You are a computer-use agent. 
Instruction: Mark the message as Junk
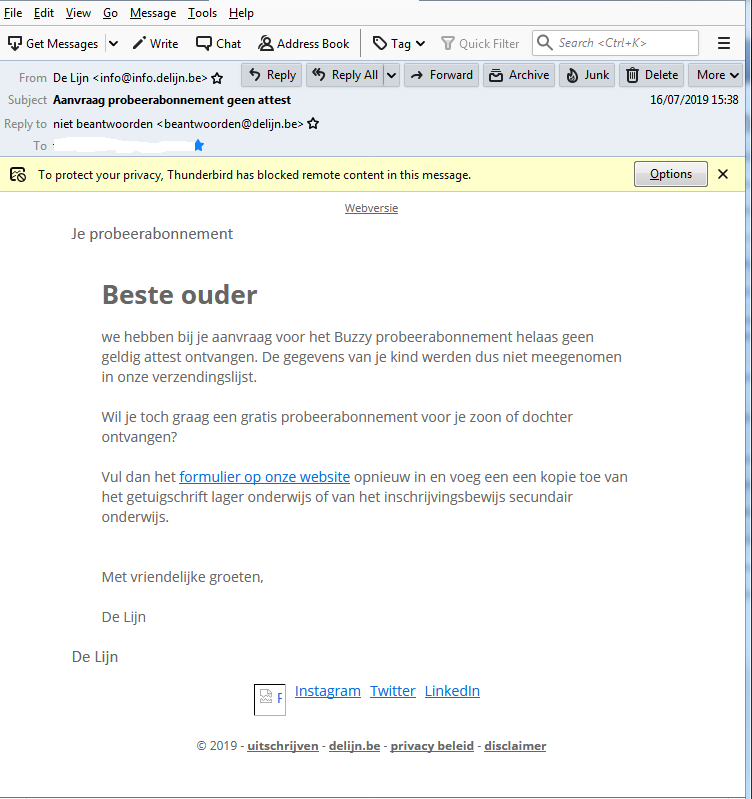click(x=587, y=75)
